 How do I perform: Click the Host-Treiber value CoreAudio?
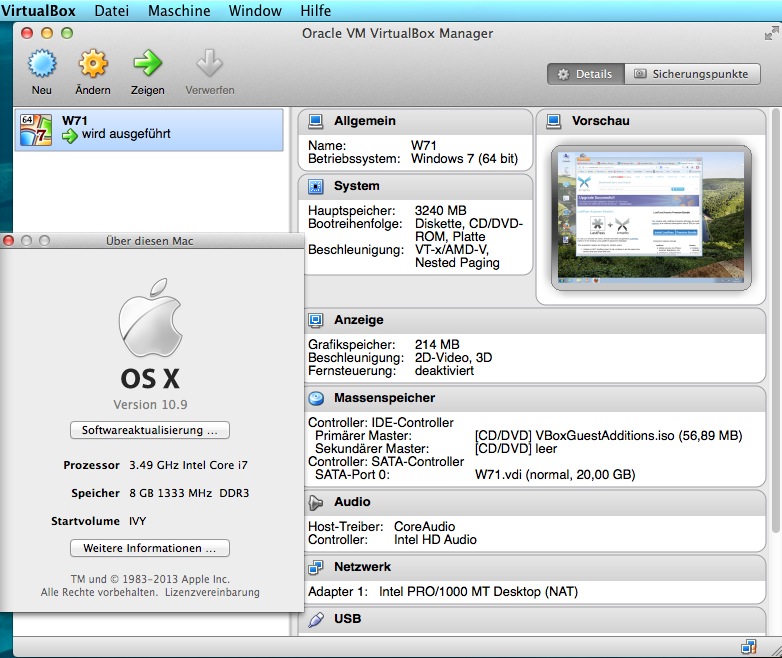(424, 527)
